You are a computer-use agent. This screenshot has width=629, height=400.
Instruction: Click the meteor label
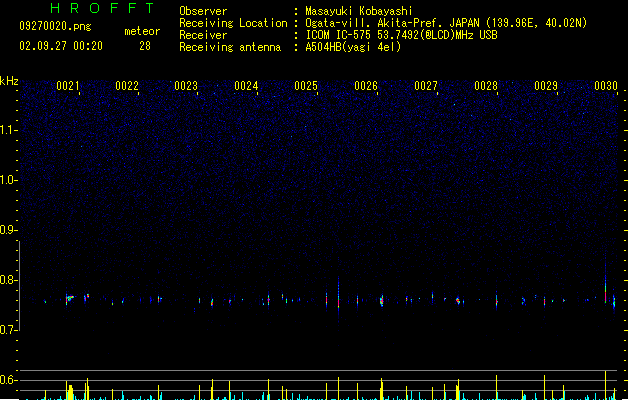[x=142, y=31]
